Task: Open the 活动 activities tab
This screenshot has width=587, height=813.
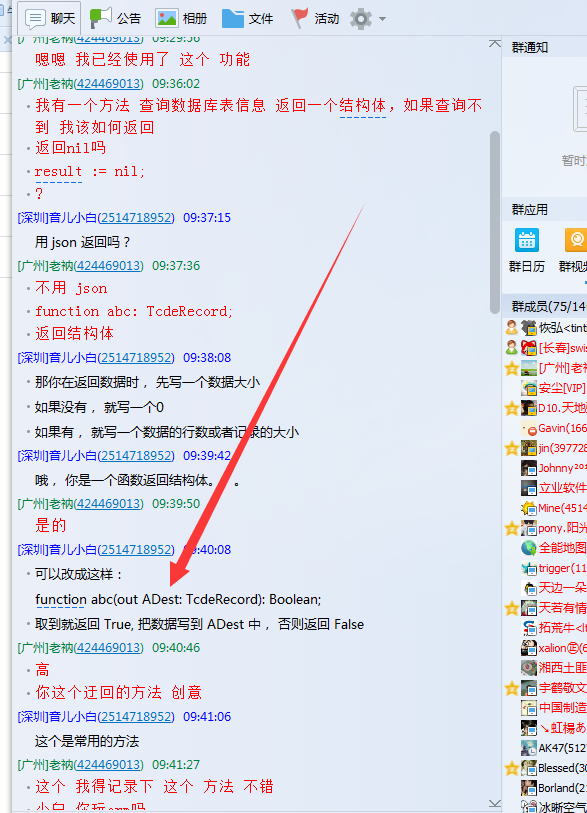Action: [315, 19]
